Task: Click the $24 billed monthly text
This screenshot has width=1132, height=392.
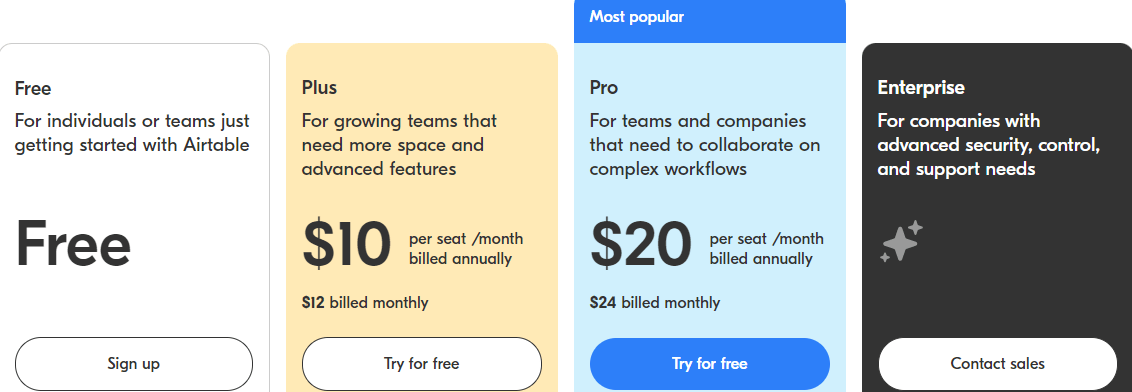Action: pos(655,302)
